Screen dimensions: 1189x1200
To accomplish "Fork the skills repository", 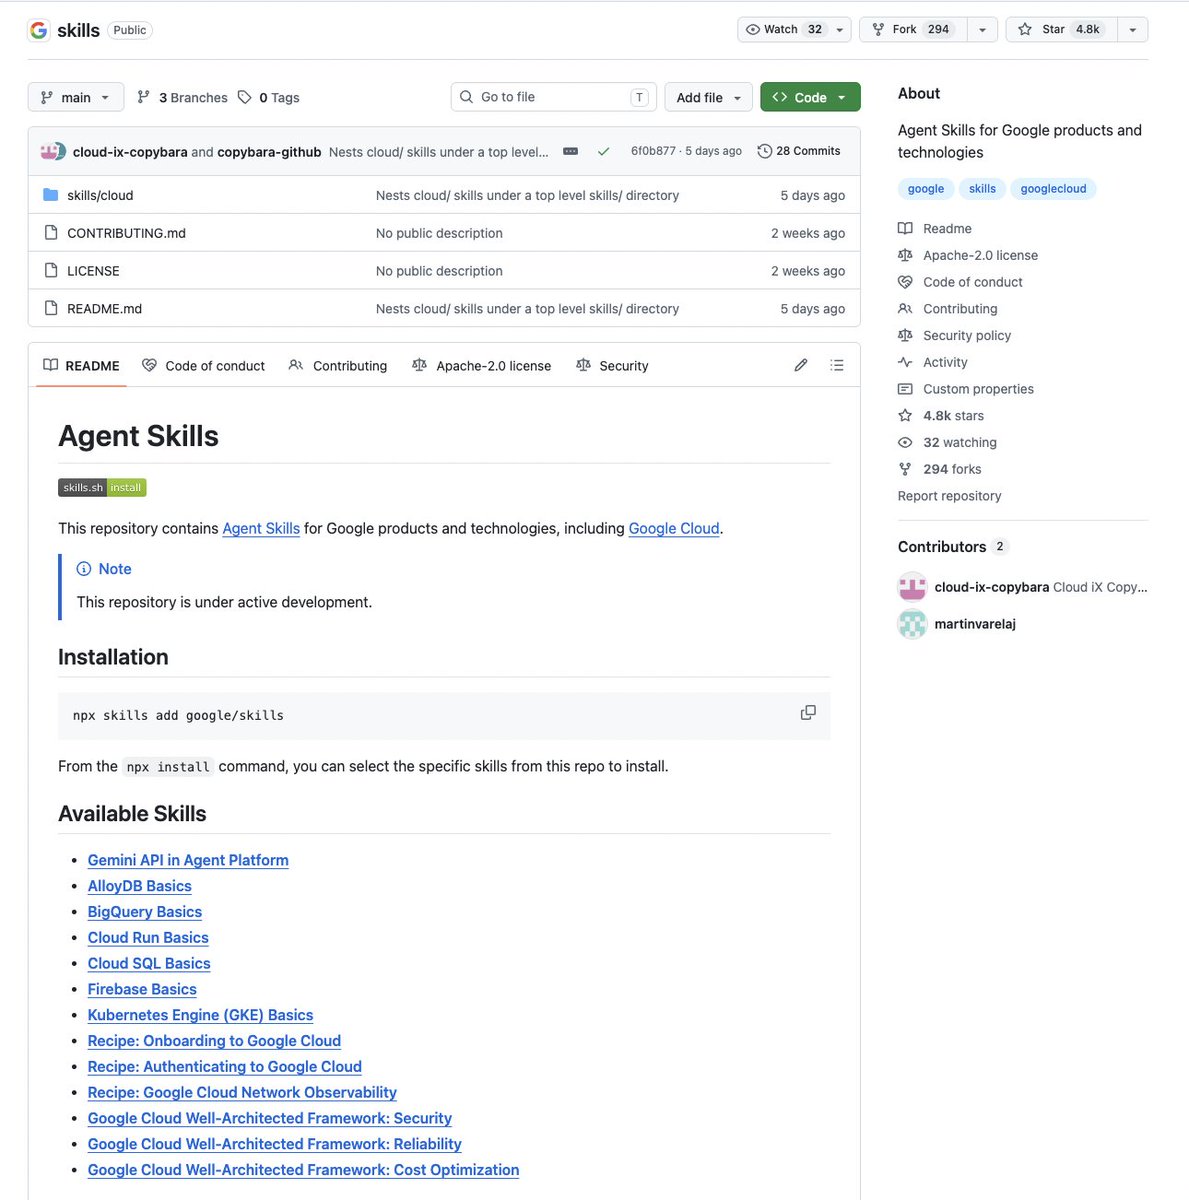I will pyautogui.click(x=913, y=30).
